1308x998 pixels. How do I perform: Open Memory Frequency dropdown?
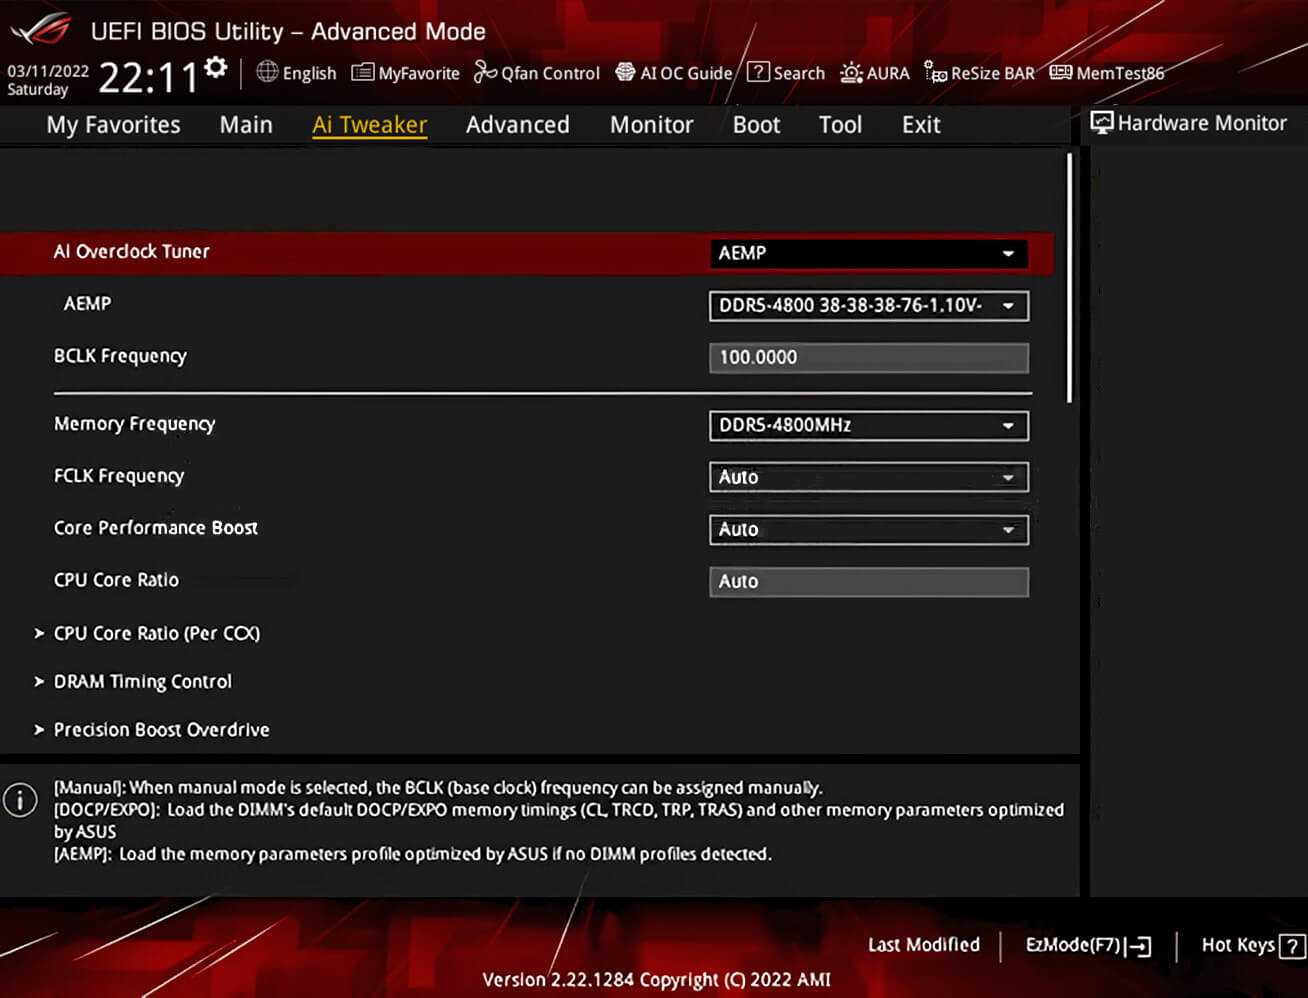point(868,425)
